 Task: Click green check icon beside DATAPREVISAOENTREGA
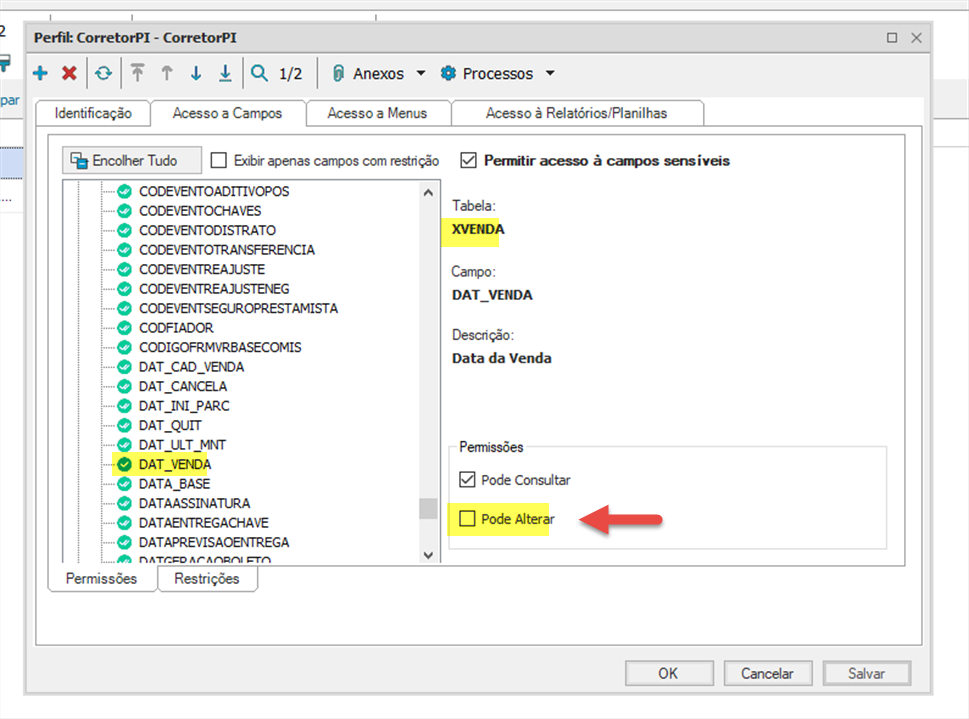[x=124, y=542]
